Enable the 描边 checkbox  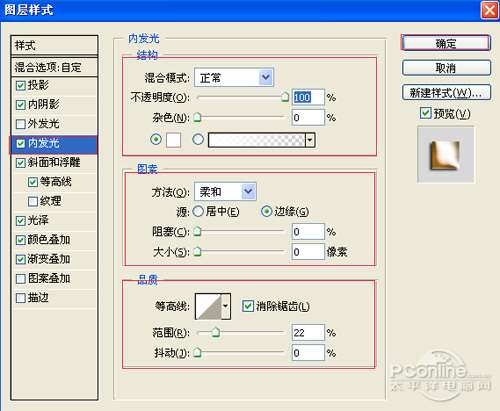(21, 298)
